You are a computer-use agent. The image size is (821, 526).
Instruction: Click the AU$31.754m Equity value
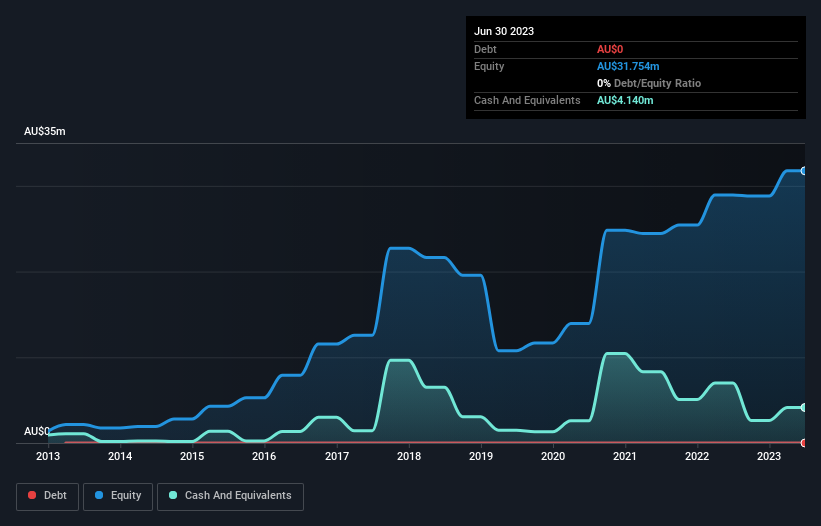(x=628, y=66)
